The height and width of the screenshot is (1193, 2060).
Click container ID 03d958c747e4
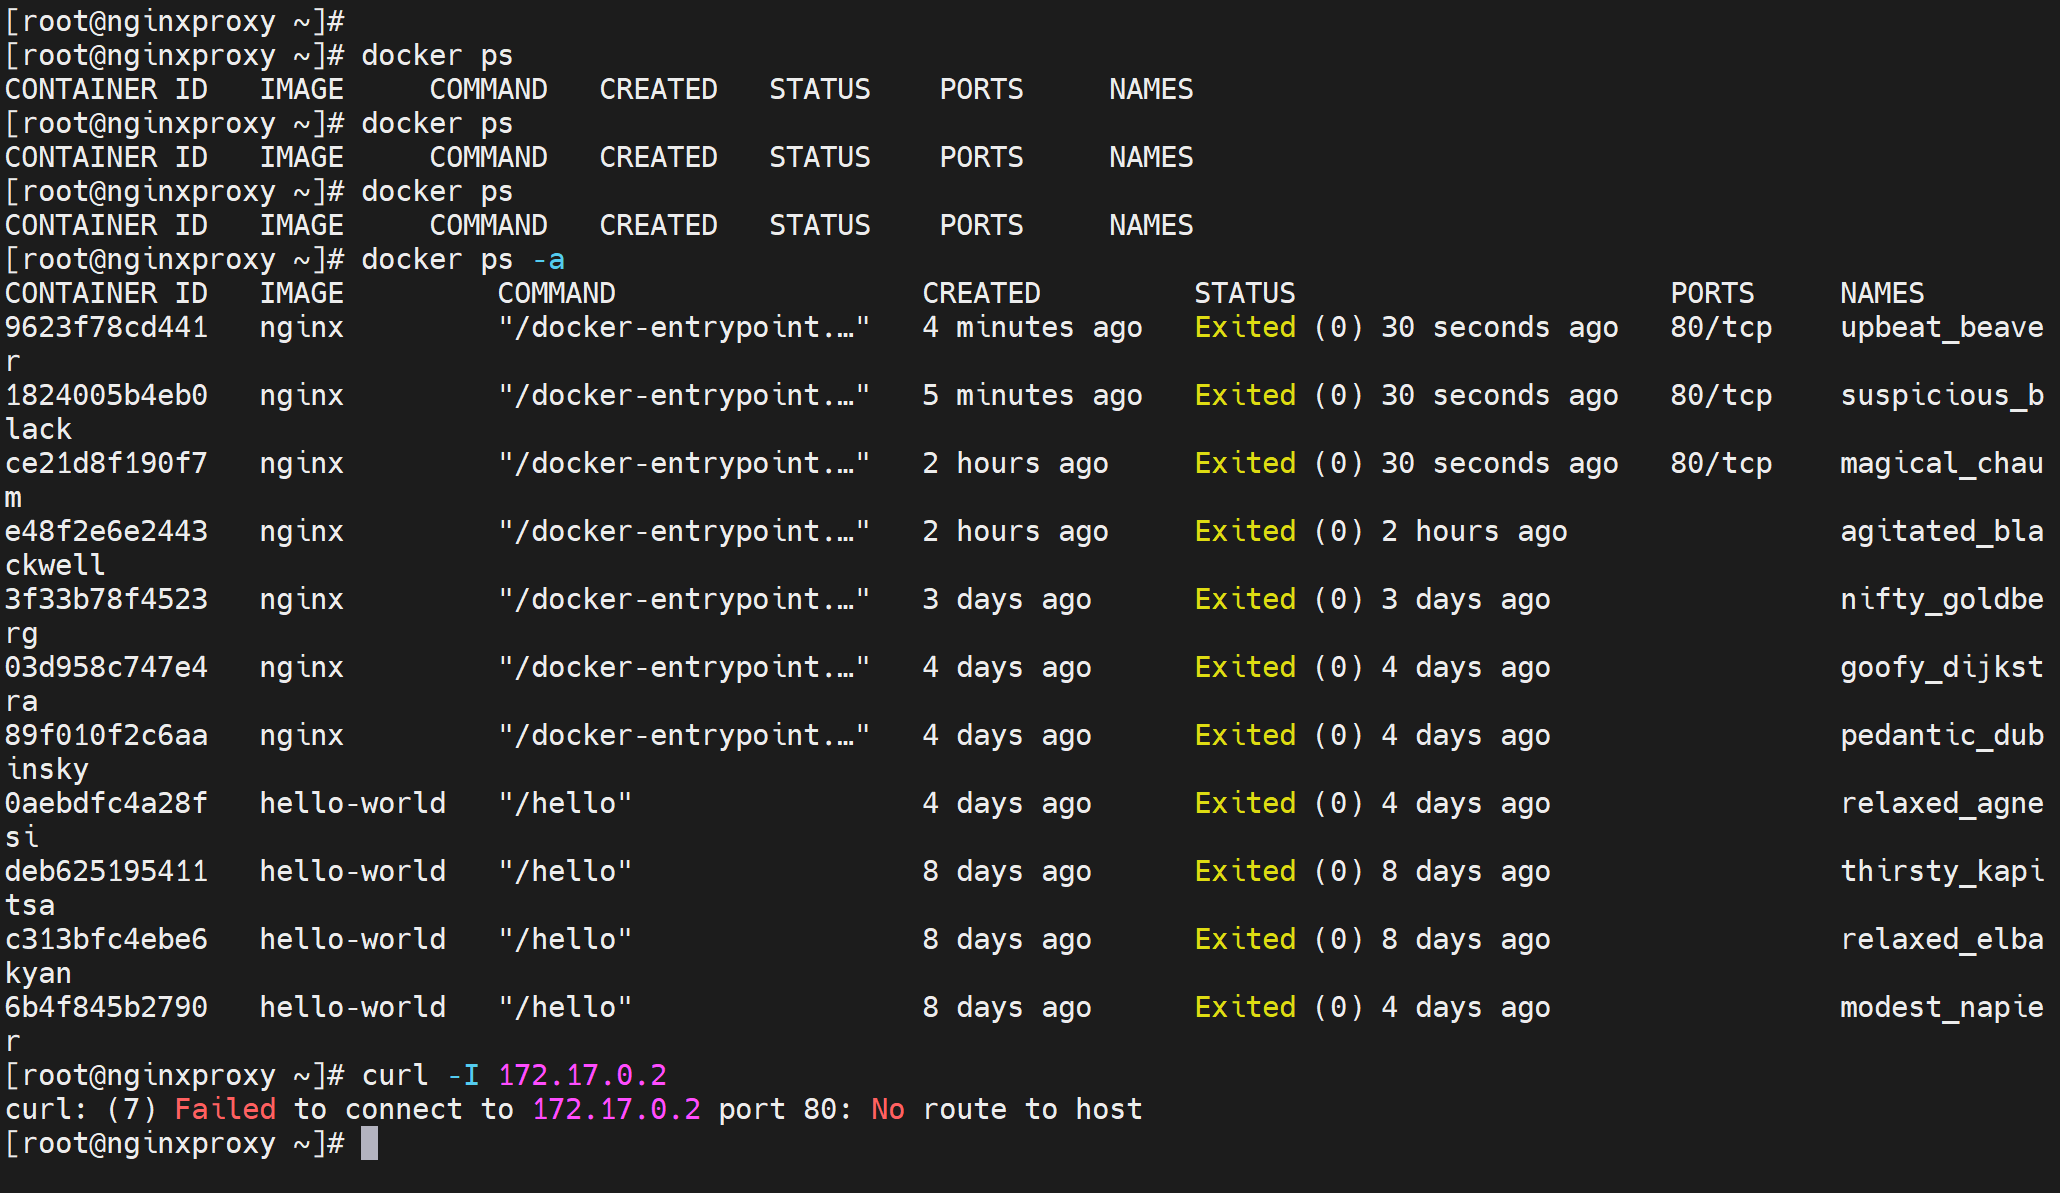pos(106,667)
